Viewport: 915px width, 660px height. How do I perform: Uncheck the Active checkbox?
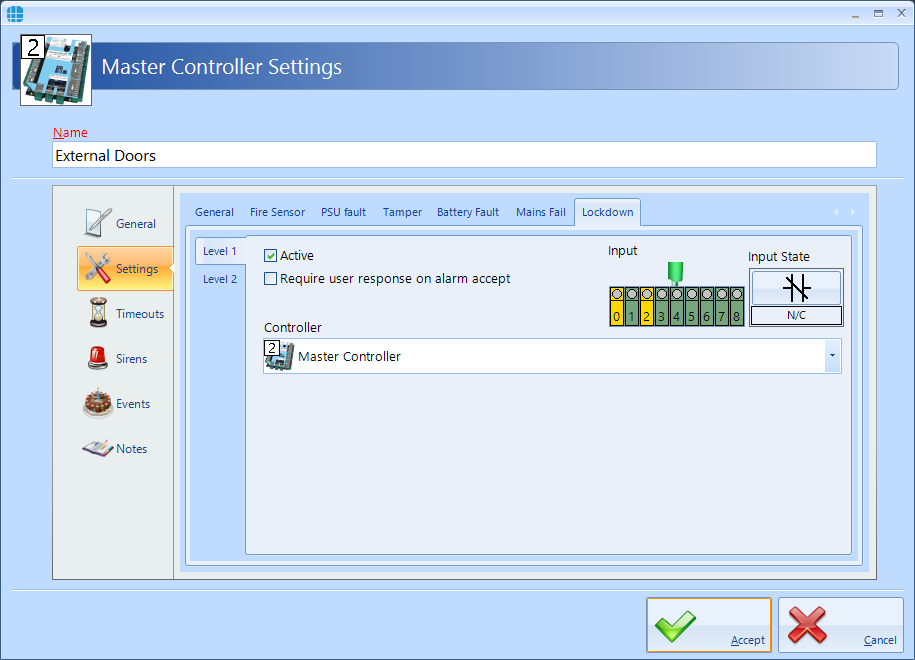pos(270,256)
